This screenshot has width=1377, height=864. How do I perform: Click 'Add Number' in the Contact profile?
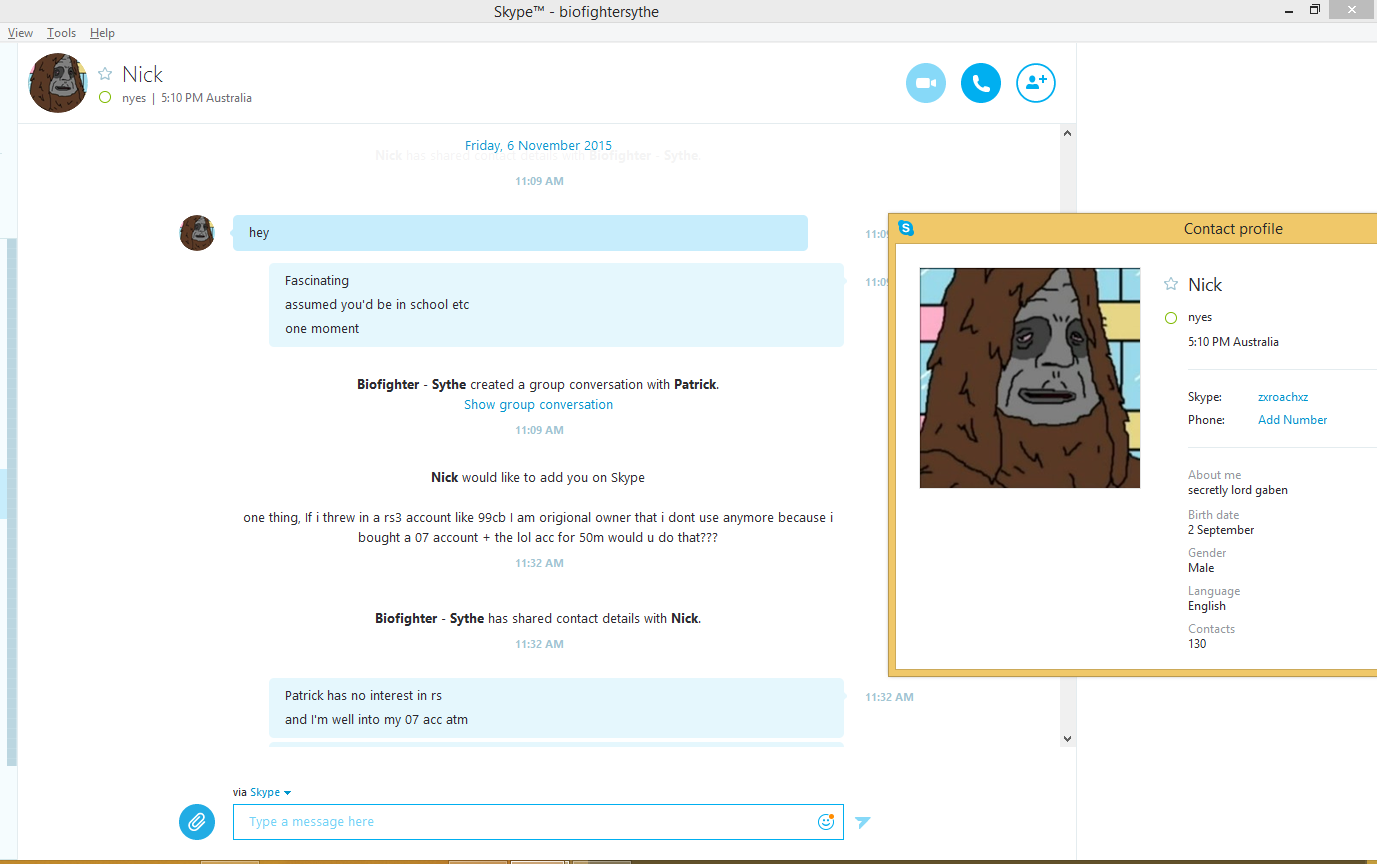click(x=1293, y=420)
